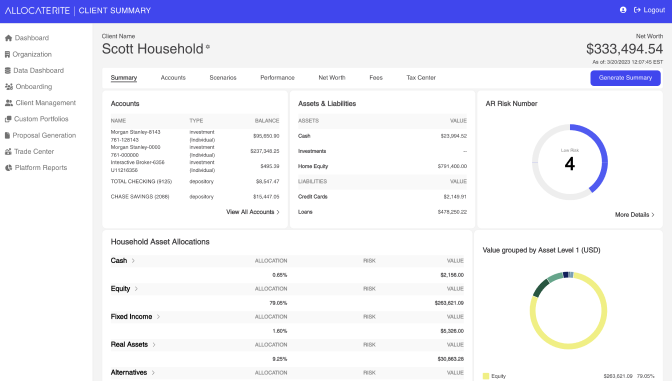Expand the Alternatives allocation chevron

[153, 373]
